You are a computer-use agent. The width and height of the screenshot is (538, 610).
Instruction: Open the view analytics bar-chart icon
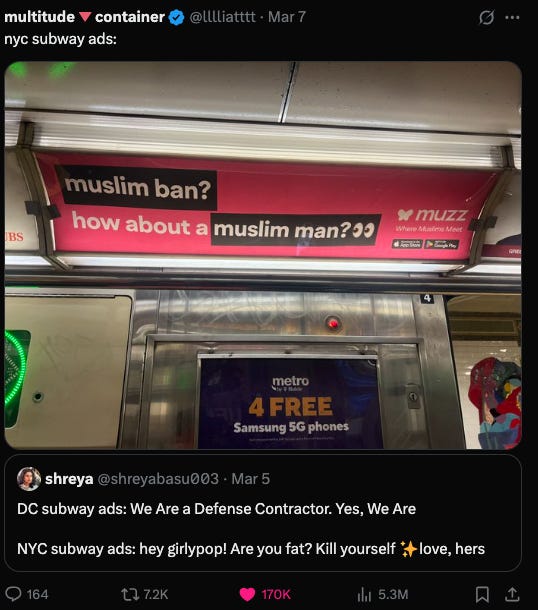[x=364, y=594]
